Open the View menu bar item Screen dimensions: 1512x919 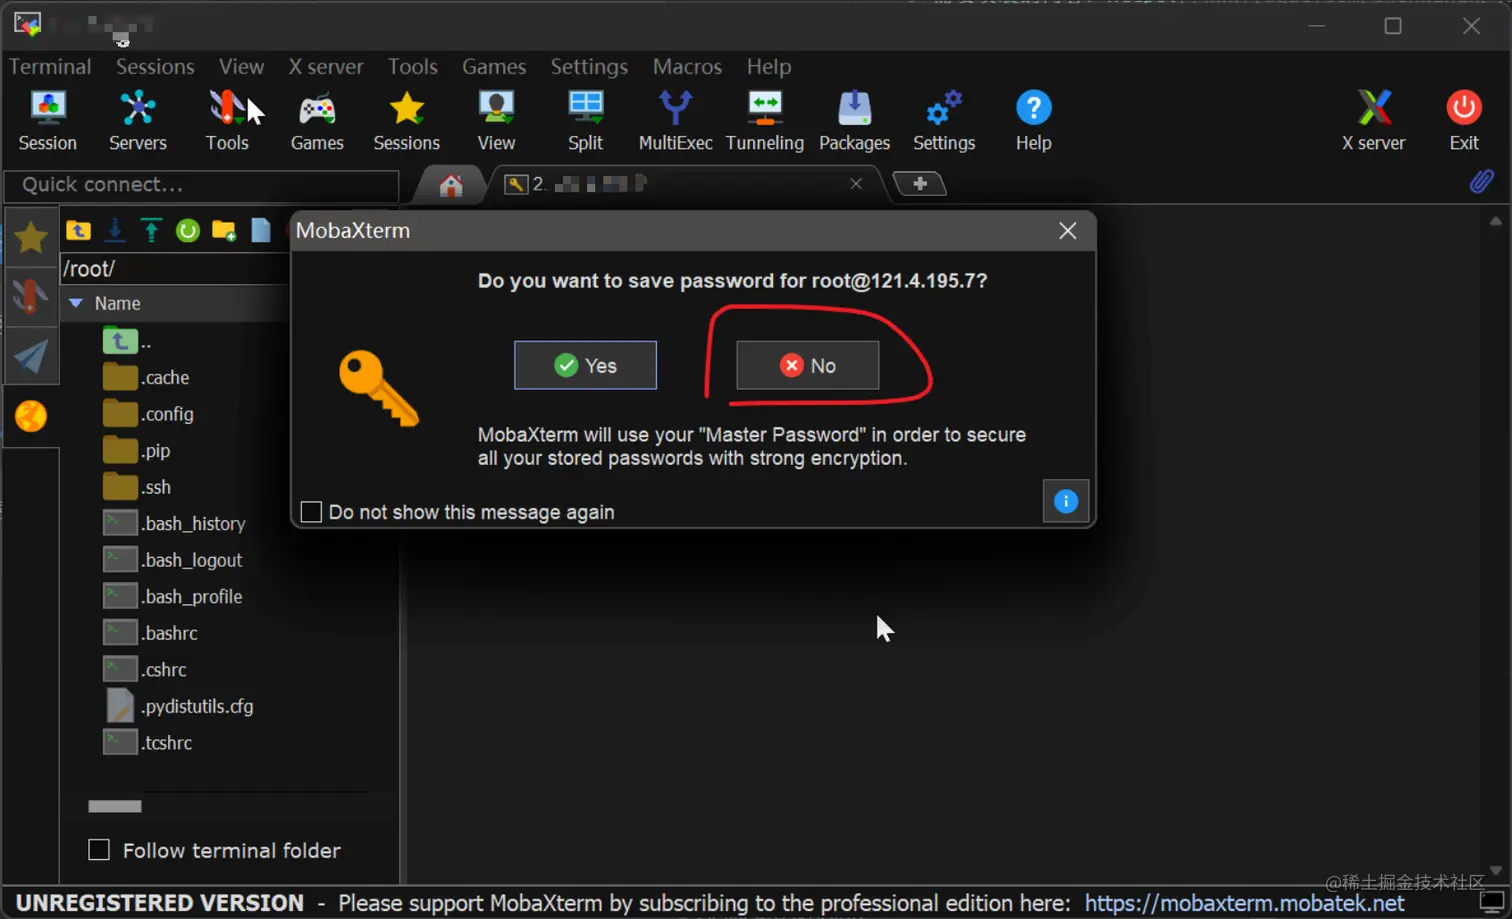[242, 66]
